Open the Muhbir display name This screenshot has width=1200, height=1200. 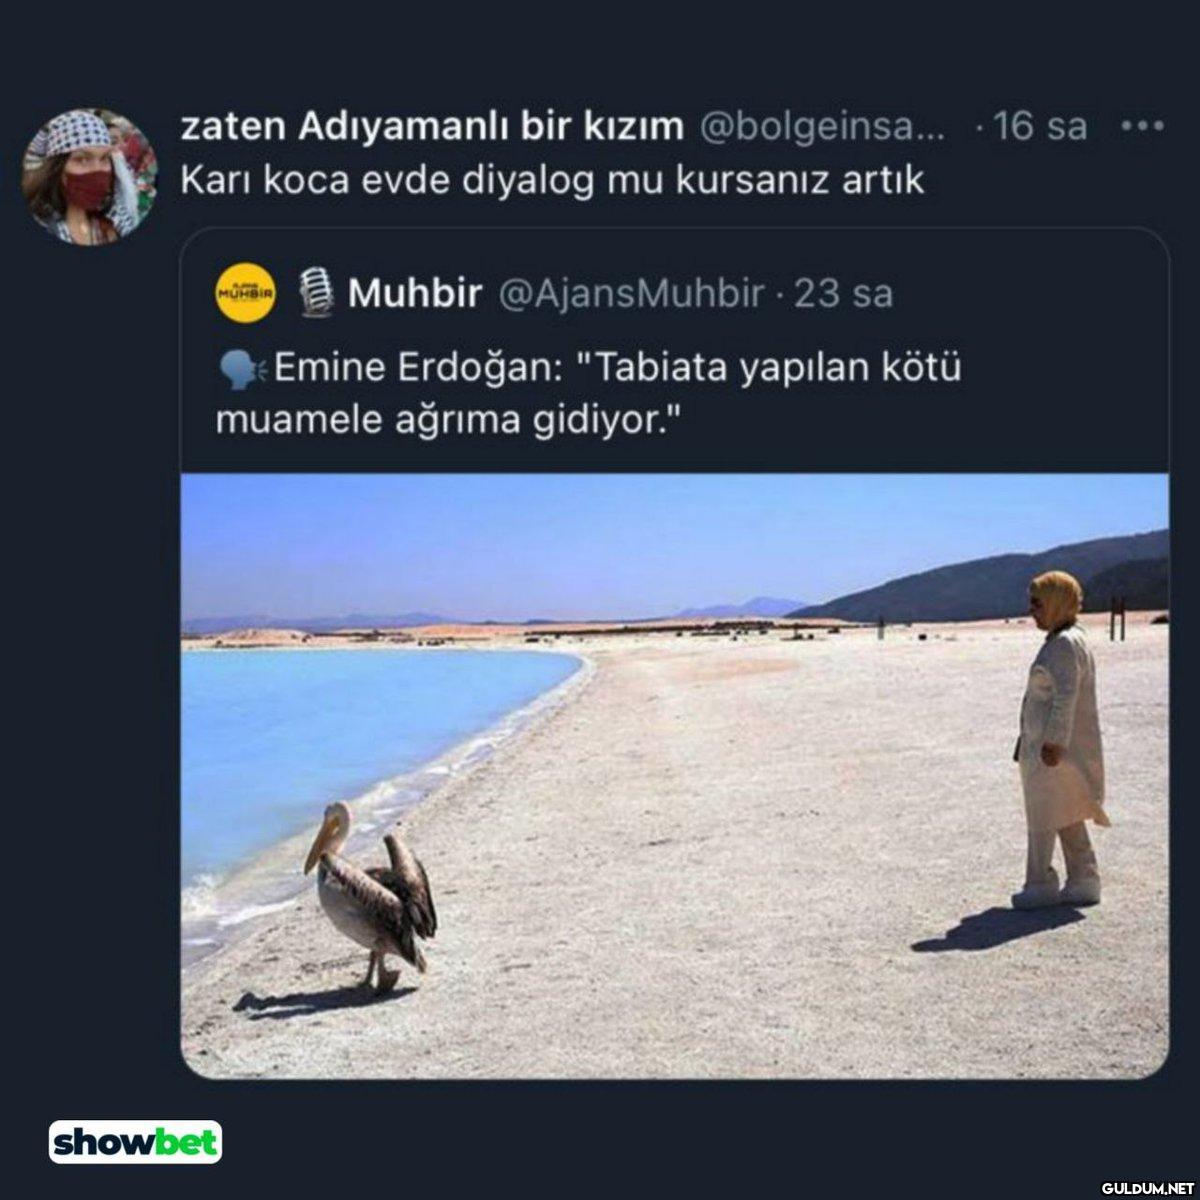point(415,294)
